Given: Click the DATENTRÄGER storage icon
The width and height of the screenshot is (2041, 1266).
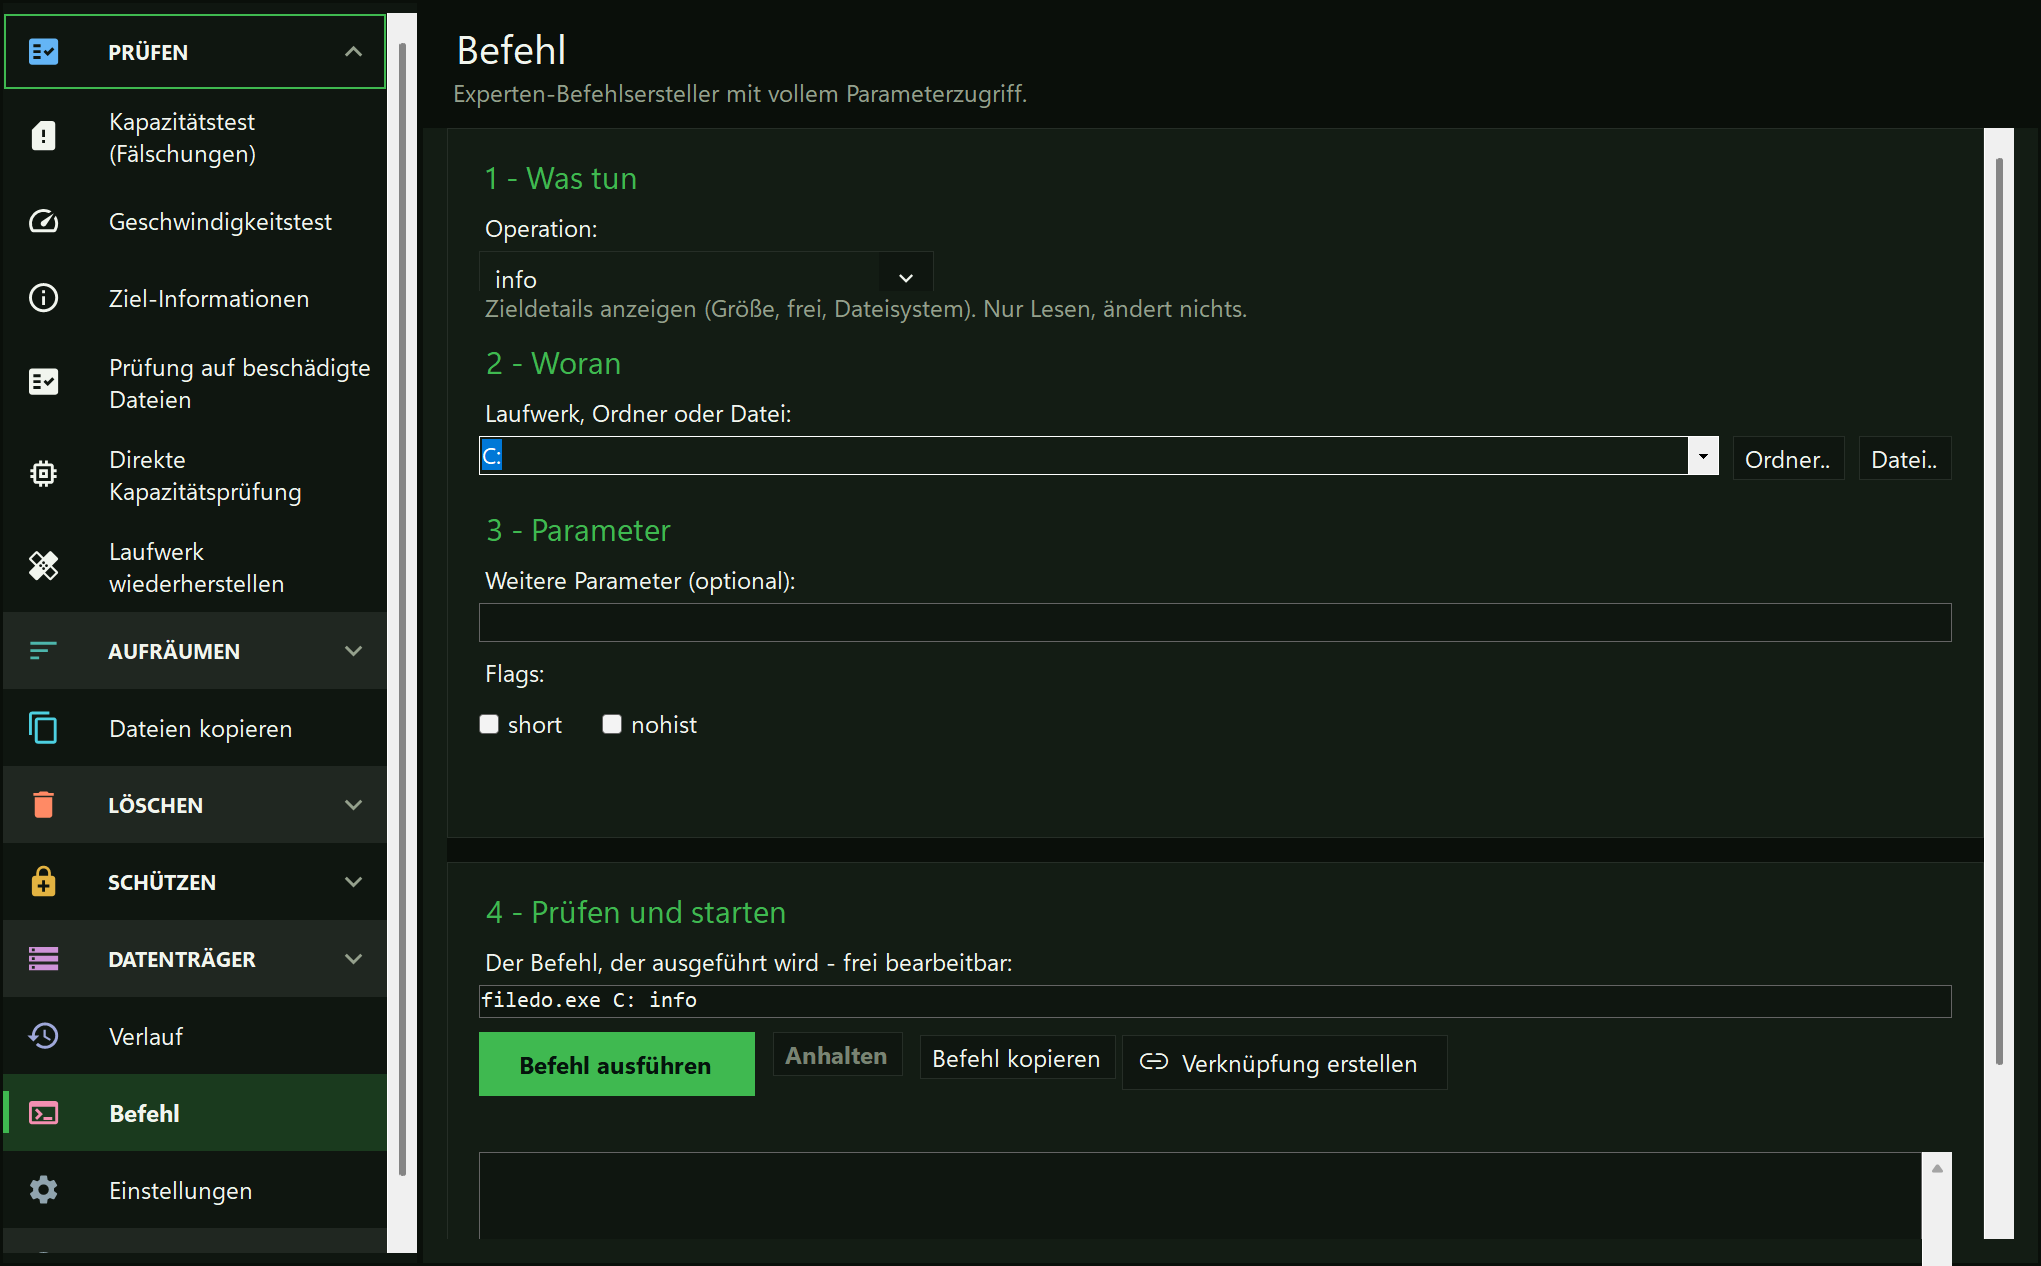Looking at the screenshot, I should (x=43, y=959).
